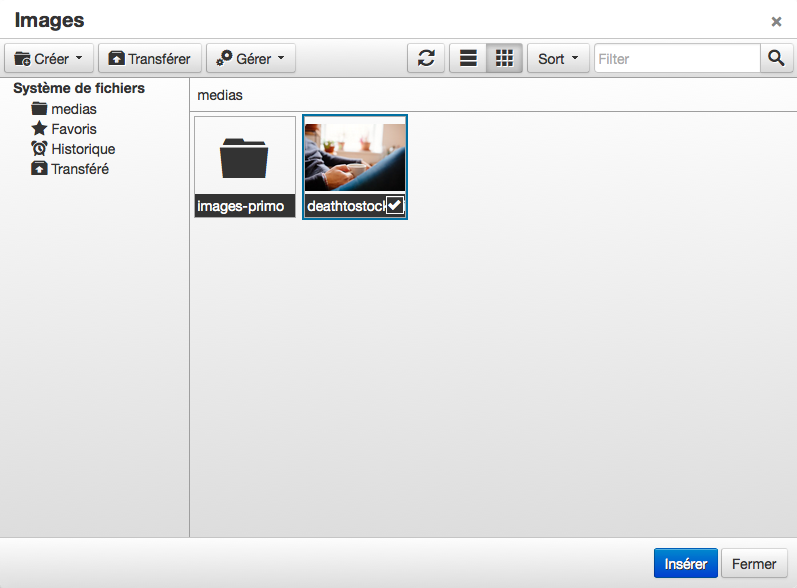797x588 pixels.
Task: Open Favoris in the sidebar
Action: [x=64, y=129]
